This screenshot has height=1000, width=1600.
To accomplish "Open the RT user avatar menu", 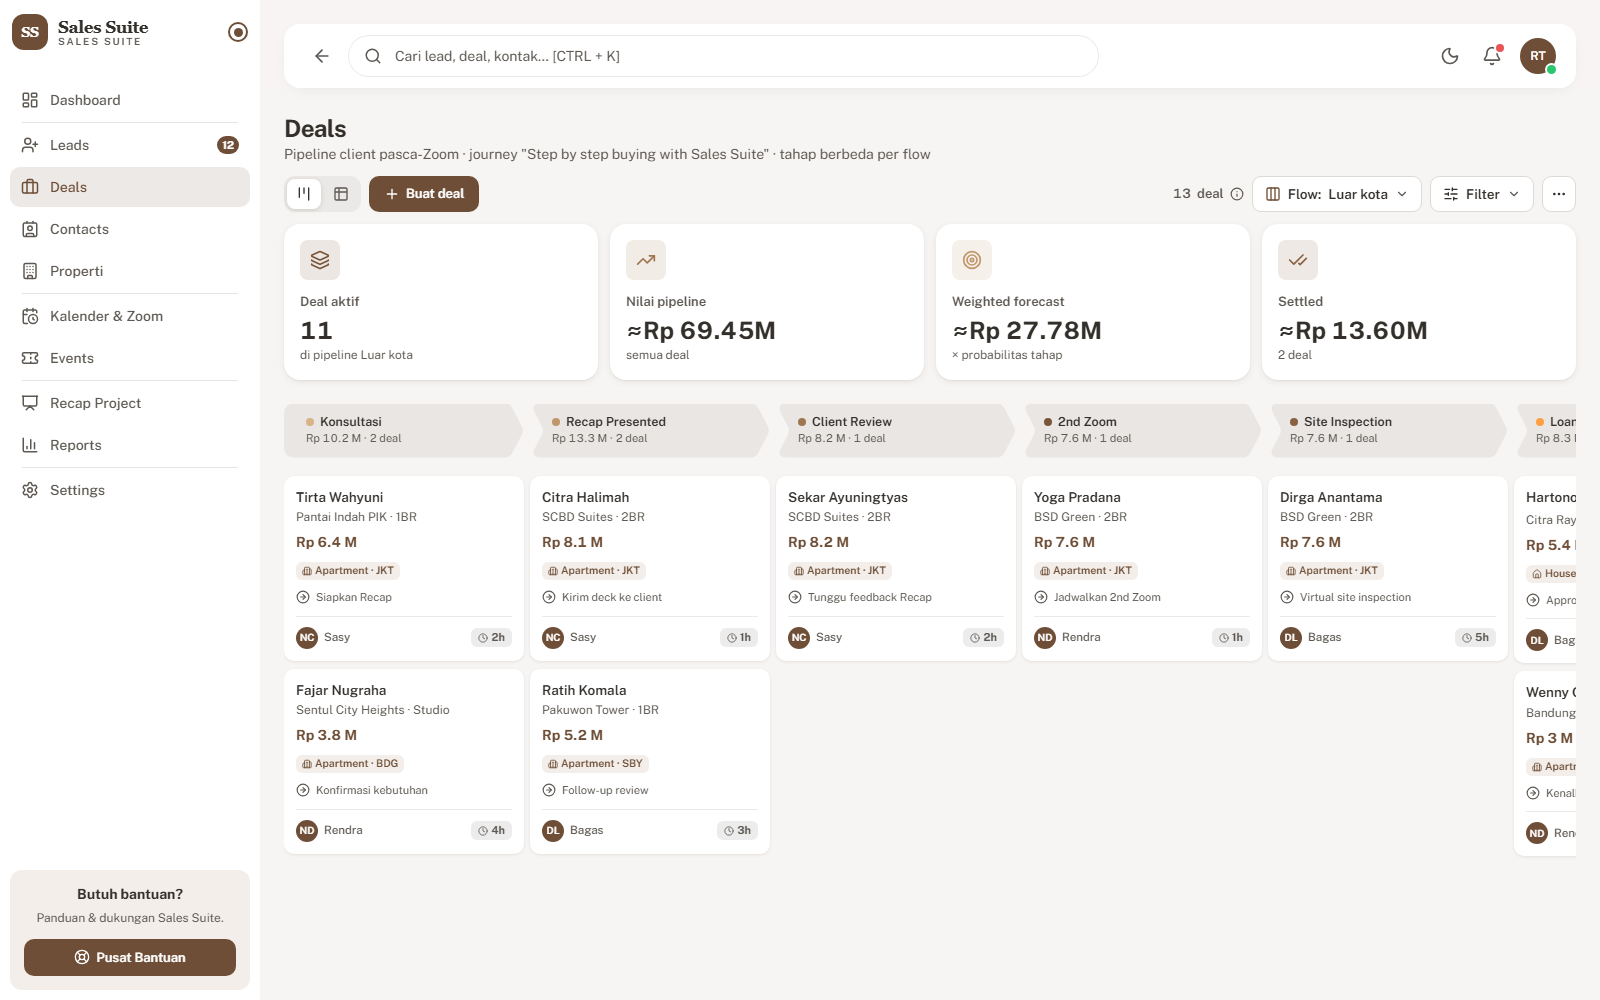I will point(1538,56).
